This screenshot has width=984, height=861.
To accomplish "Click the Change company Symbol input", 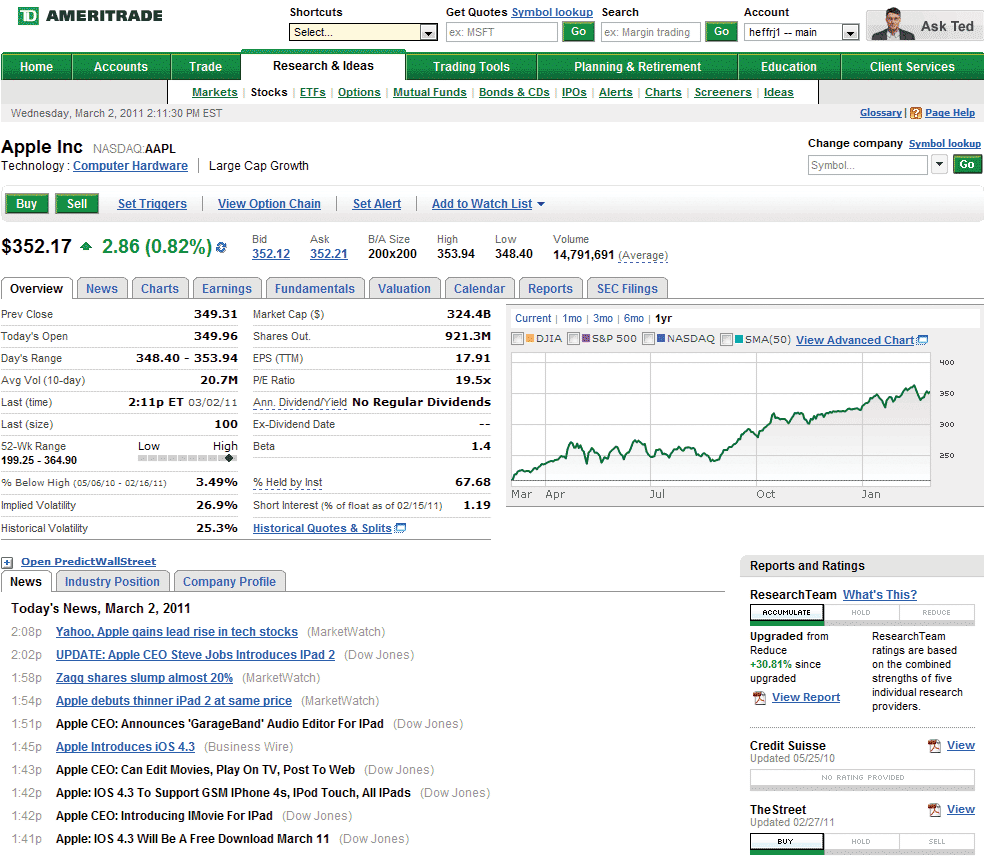I will click(x=867, y=165).
